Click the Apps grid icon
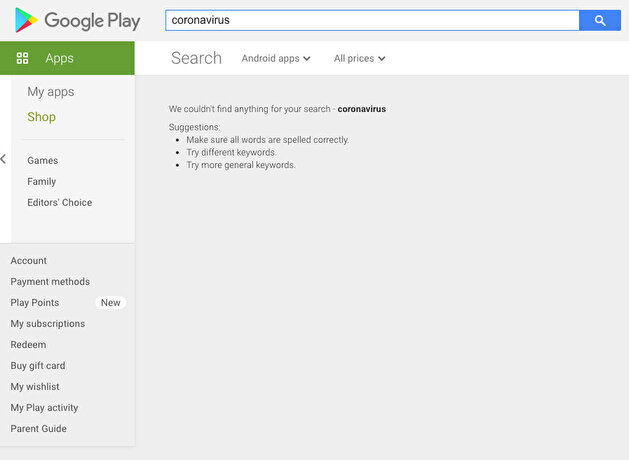 (x=22, y=58)
